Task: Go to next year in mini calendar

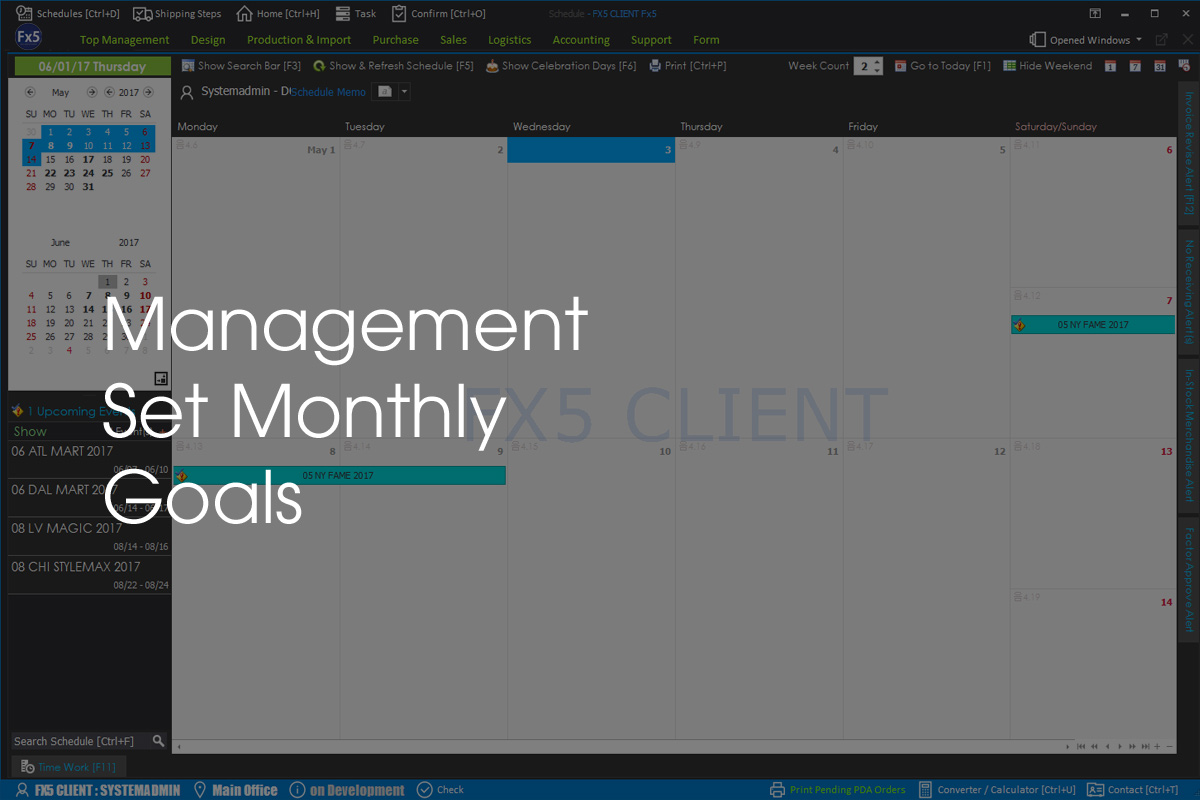Action: pos(146,92)
